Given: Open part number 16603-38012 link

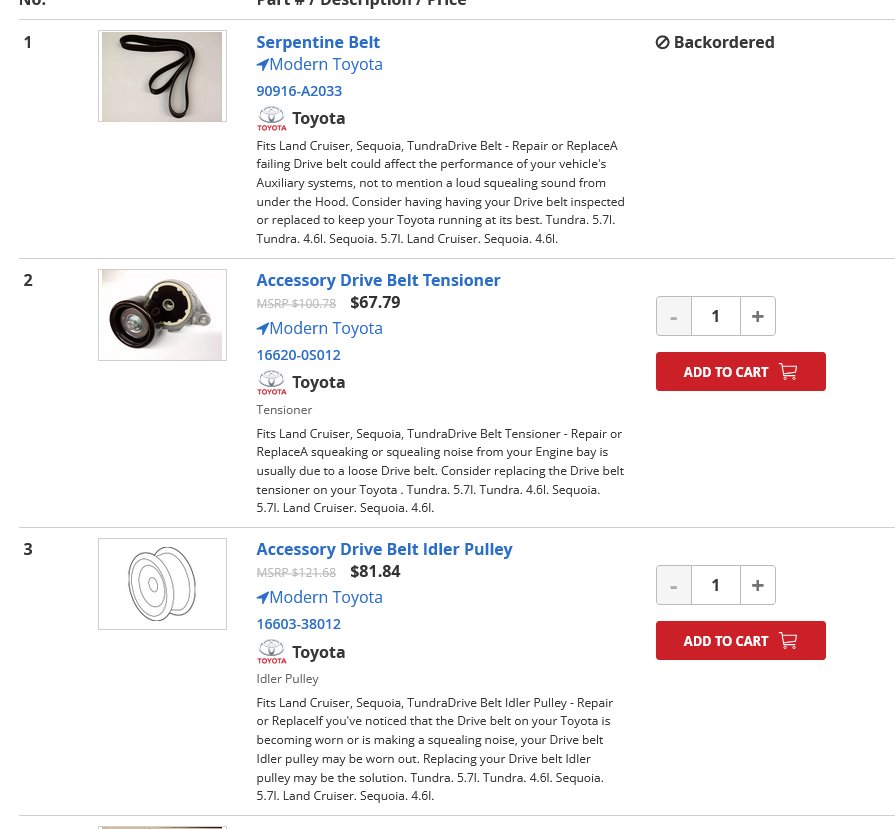Looking at the screenshot, I should pyautogui.click(x=299, y=624).
